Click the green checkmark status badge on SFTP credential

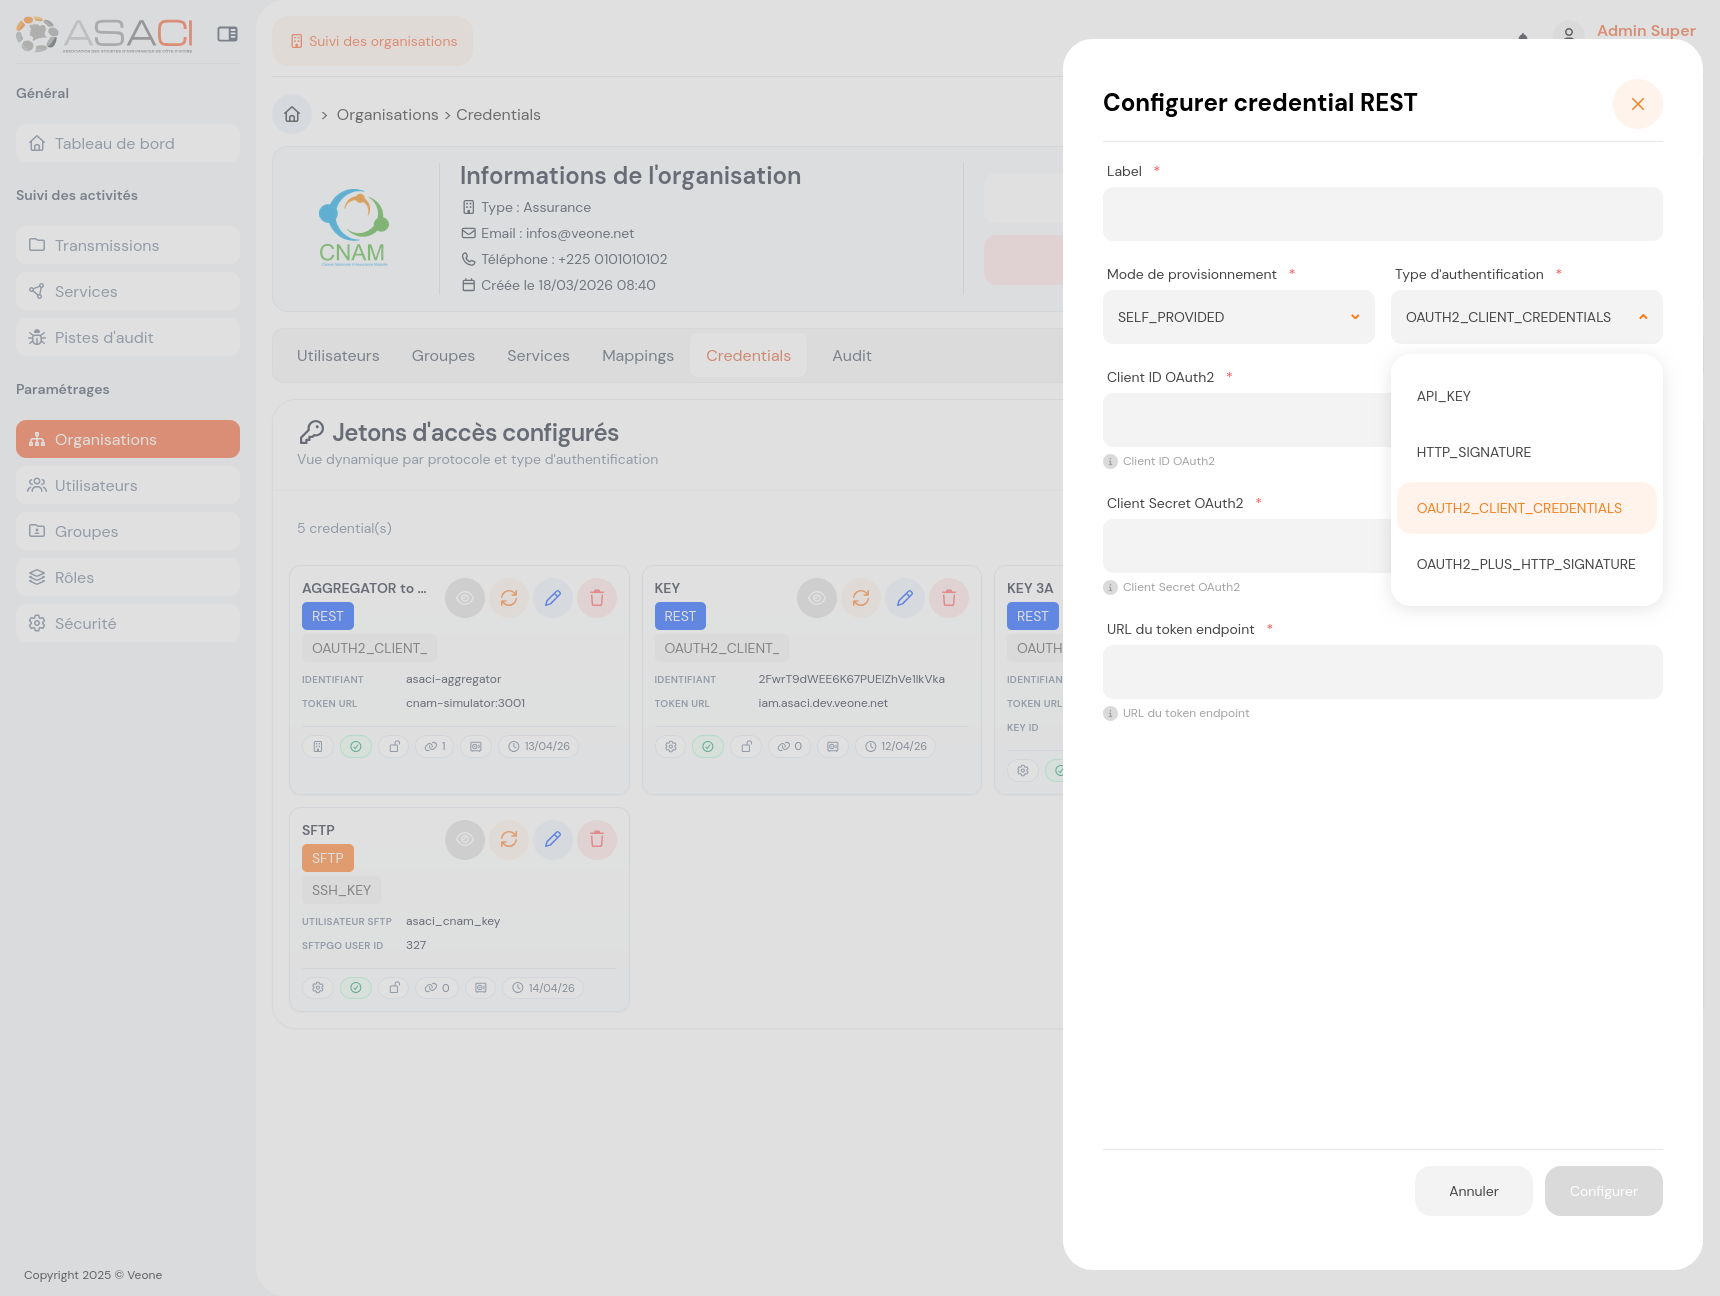[356, 987]
